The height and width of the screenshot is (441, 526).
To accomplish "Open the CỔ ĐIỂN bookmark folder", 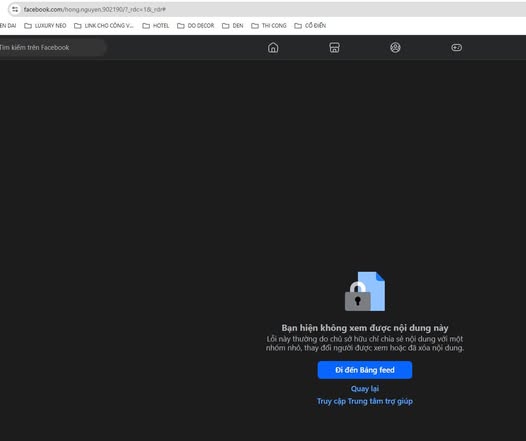I will point(310,26).
